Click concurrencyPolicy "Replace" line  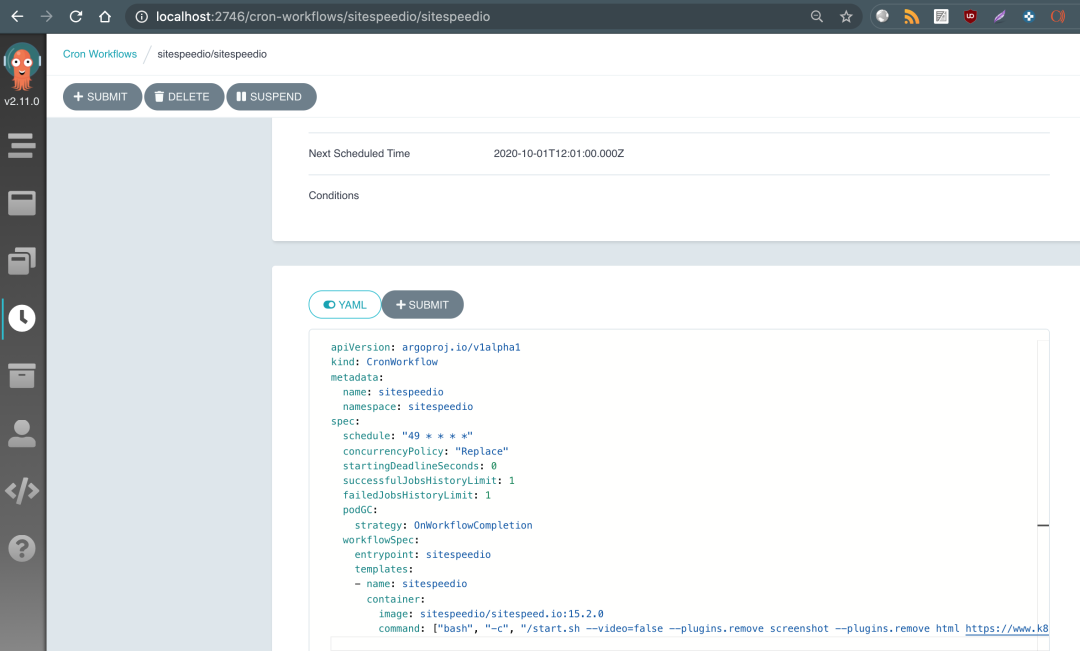(x=426, y=451)
